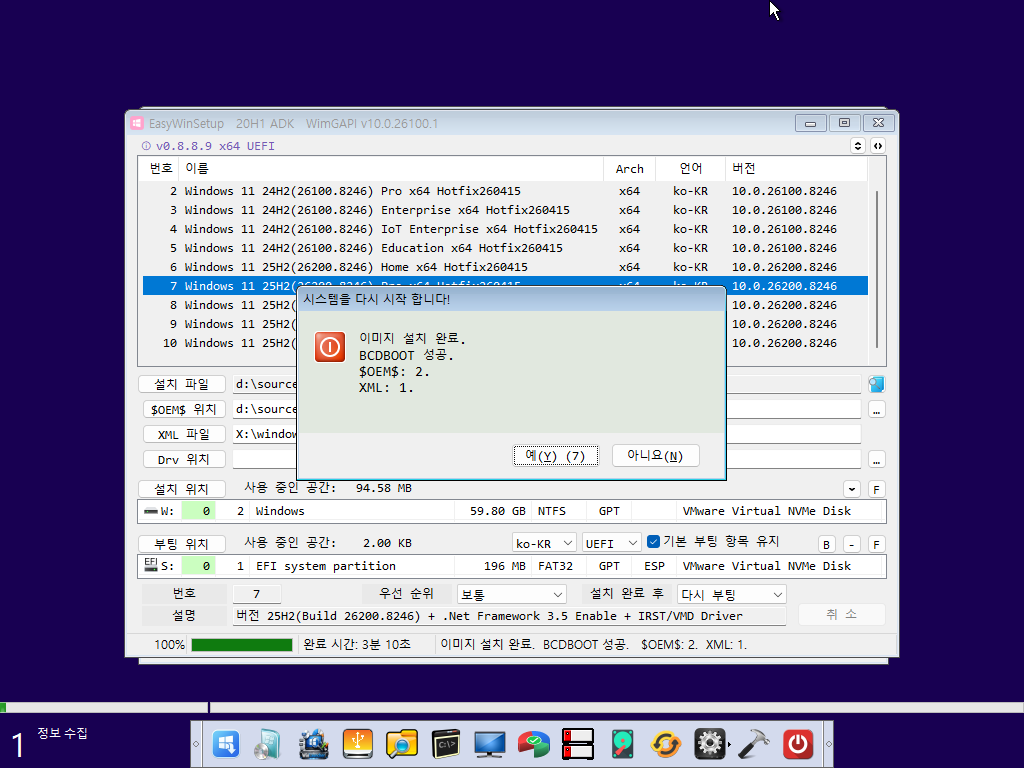
Task: Launch the command prompt dock icon
Action: 446,744
